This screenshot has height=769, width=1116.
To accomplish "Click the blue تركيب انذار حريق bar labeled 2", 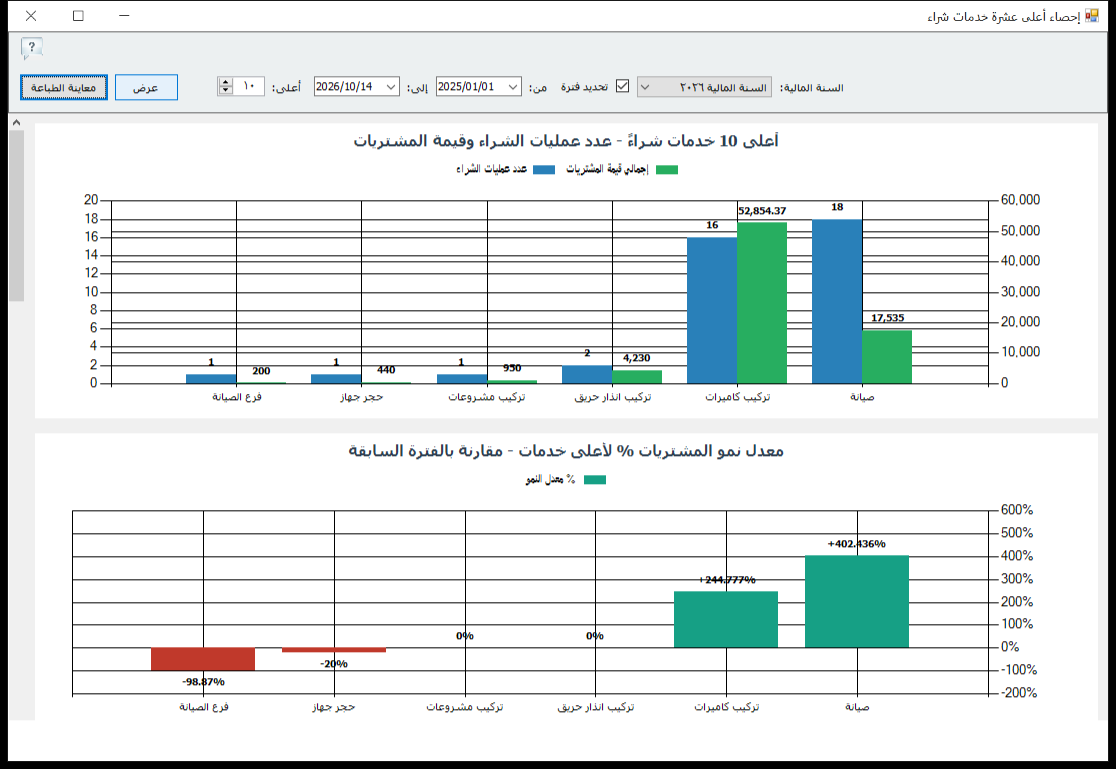I will pyautogui.click(x=587, y=375).
